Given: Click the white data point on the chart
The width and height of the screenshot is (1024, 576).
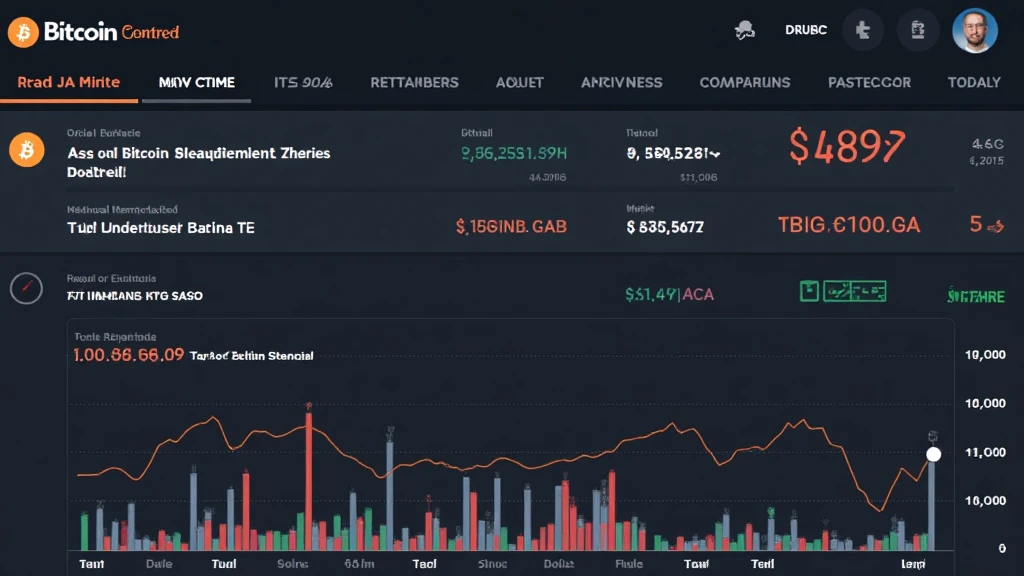Looking at the screenshot, I should pyautogui.click(x=933, y=454).
